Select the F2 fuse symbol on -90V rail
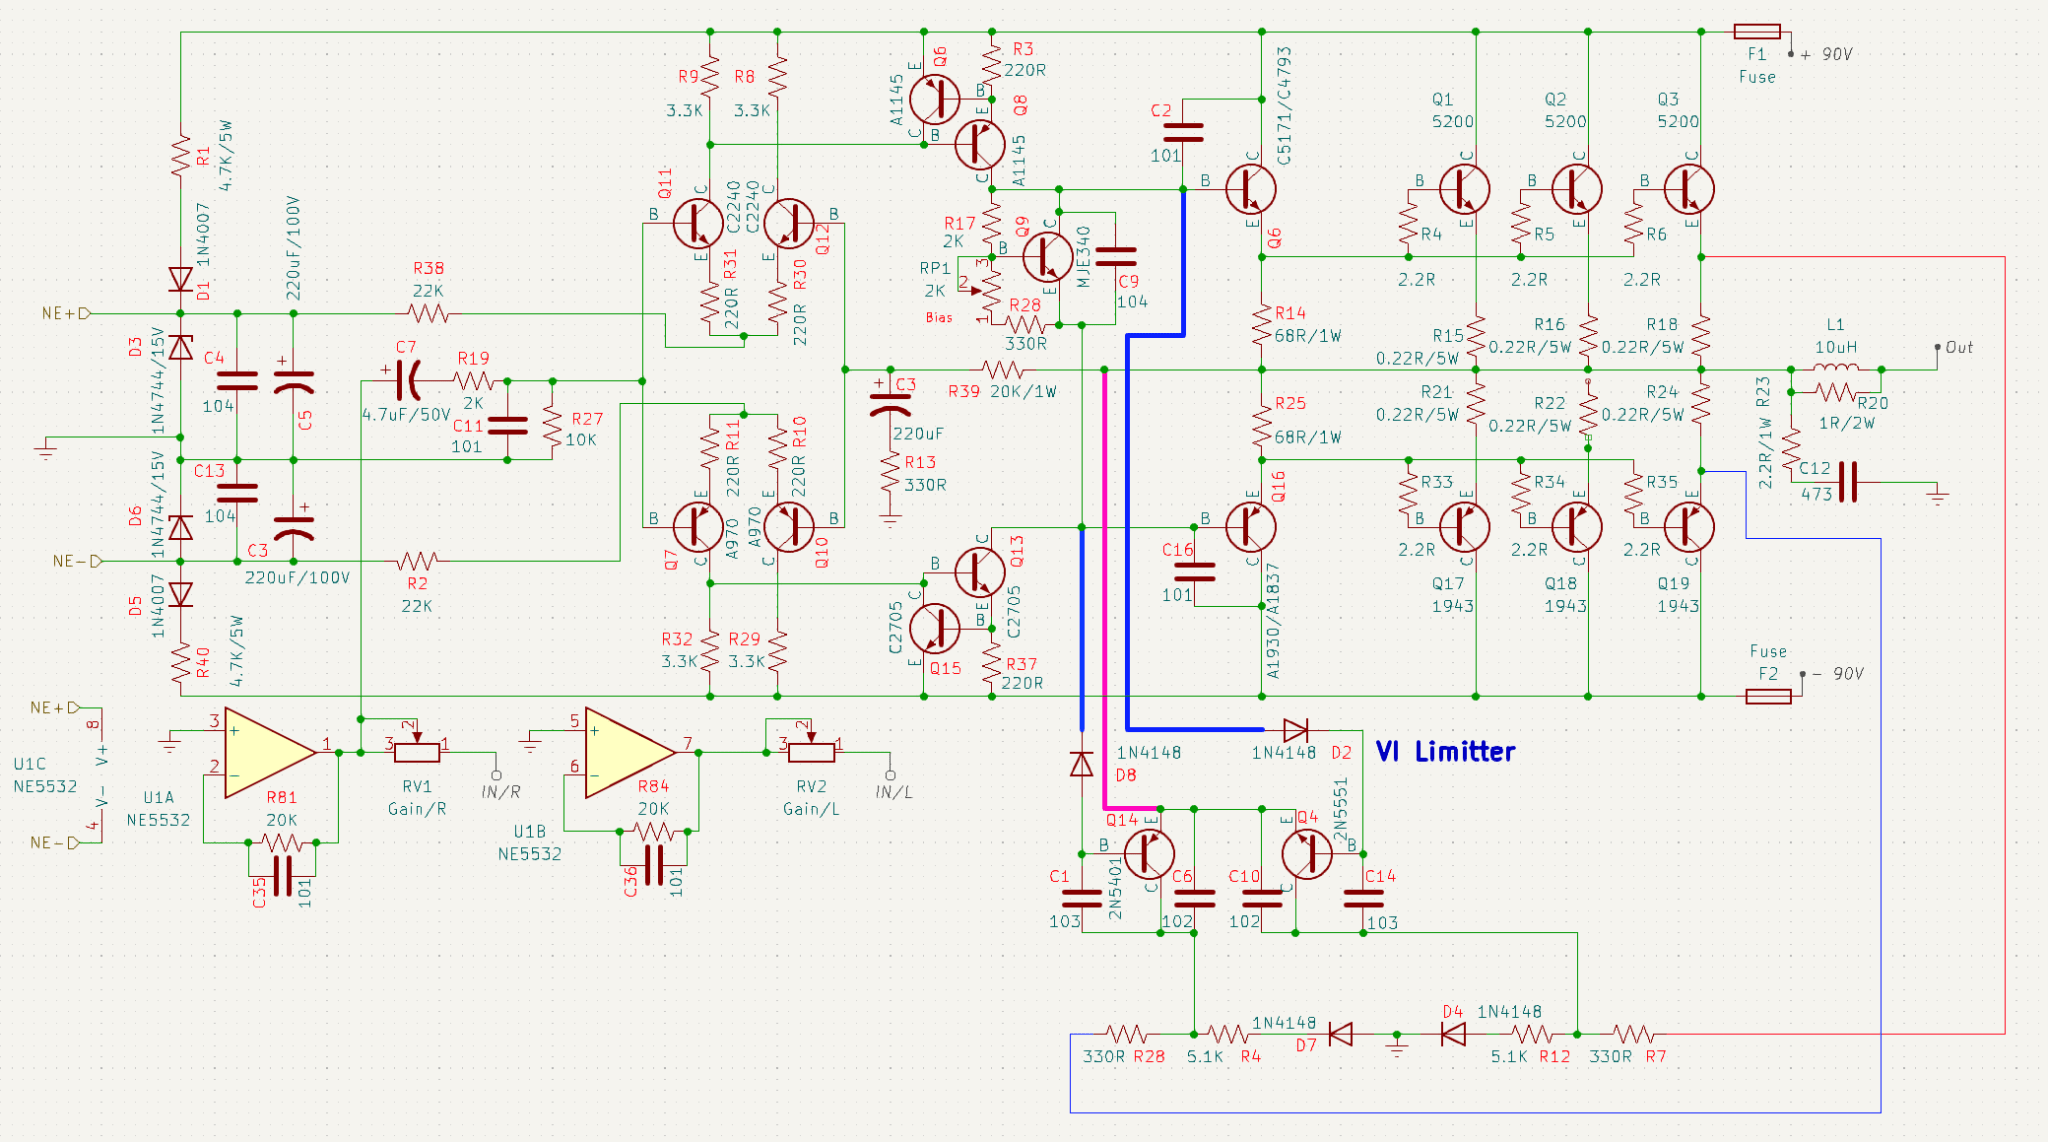 [1768, 696]
